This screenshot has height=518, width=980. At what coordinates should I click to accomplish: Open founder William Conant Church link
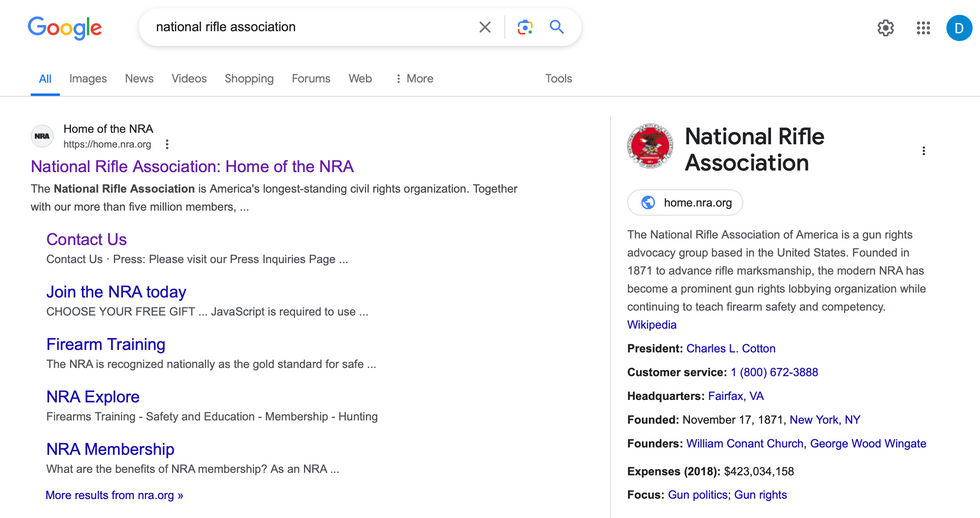click(x=744, y=444)
